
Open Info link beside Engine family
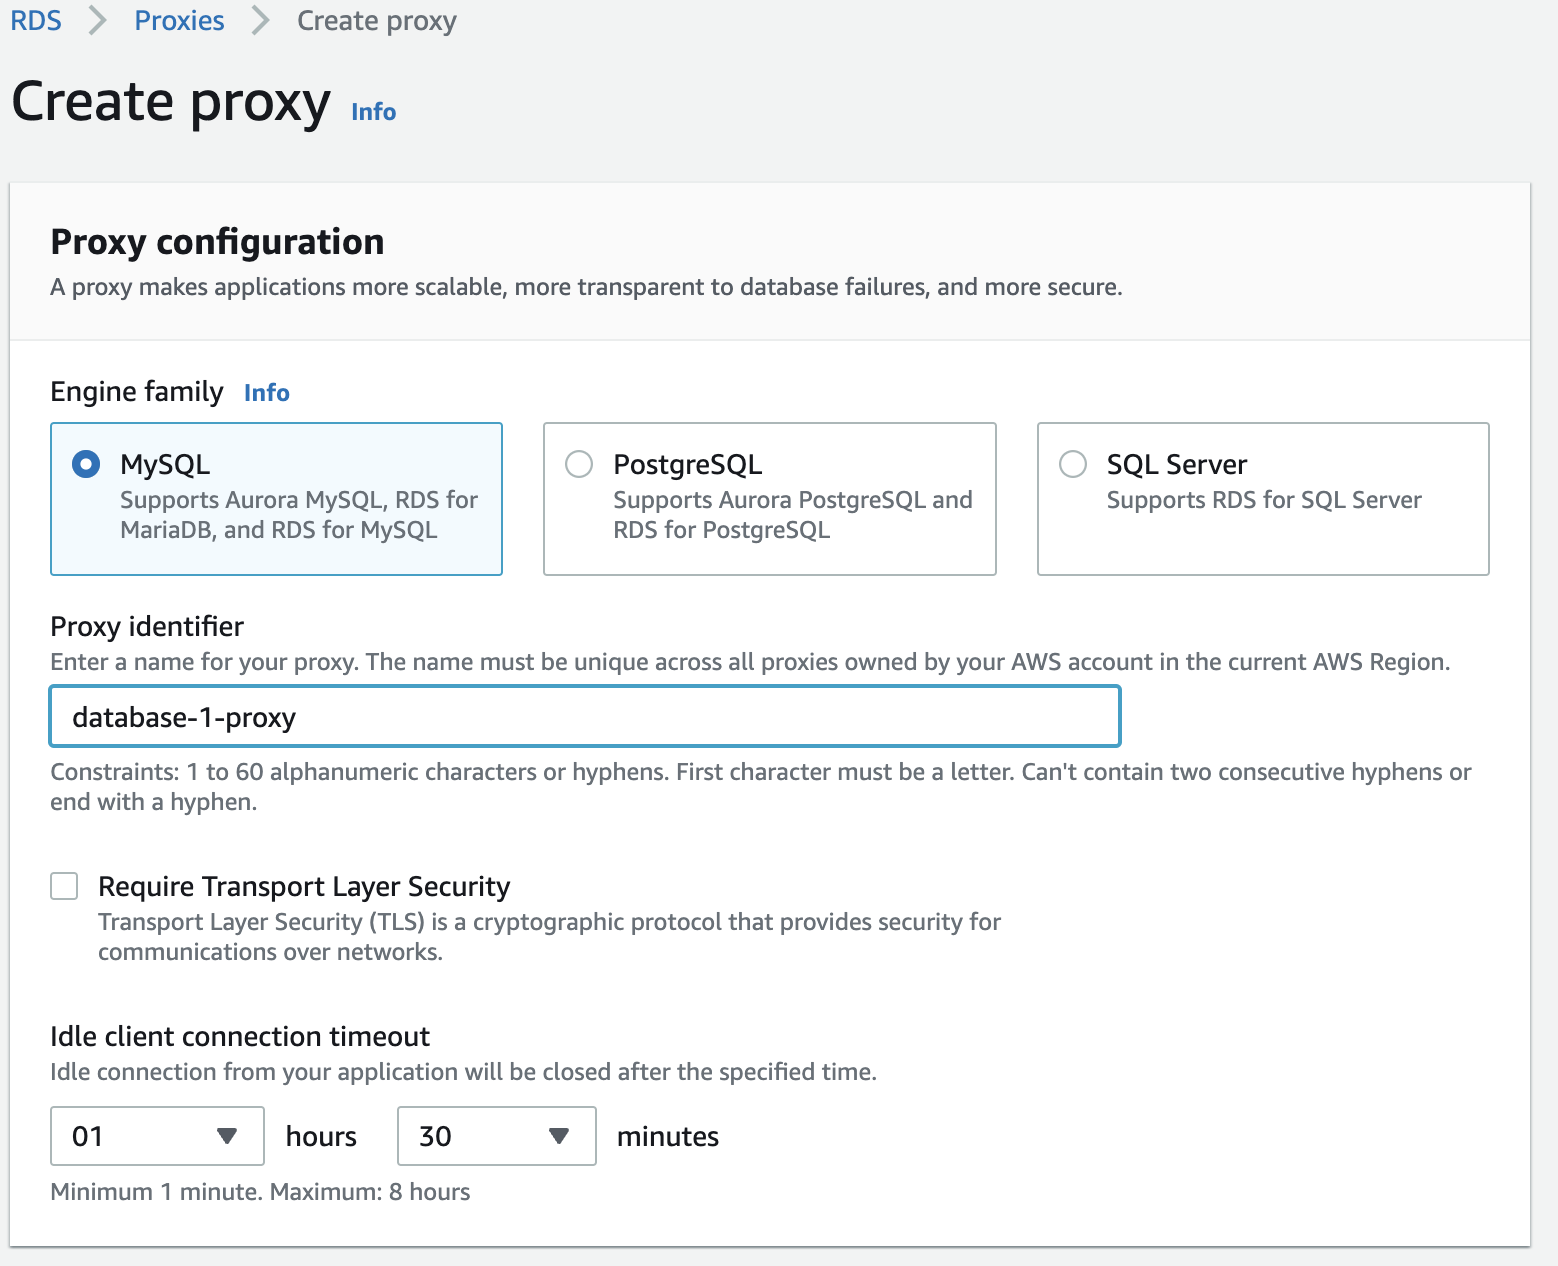click(x=266, y=393)
